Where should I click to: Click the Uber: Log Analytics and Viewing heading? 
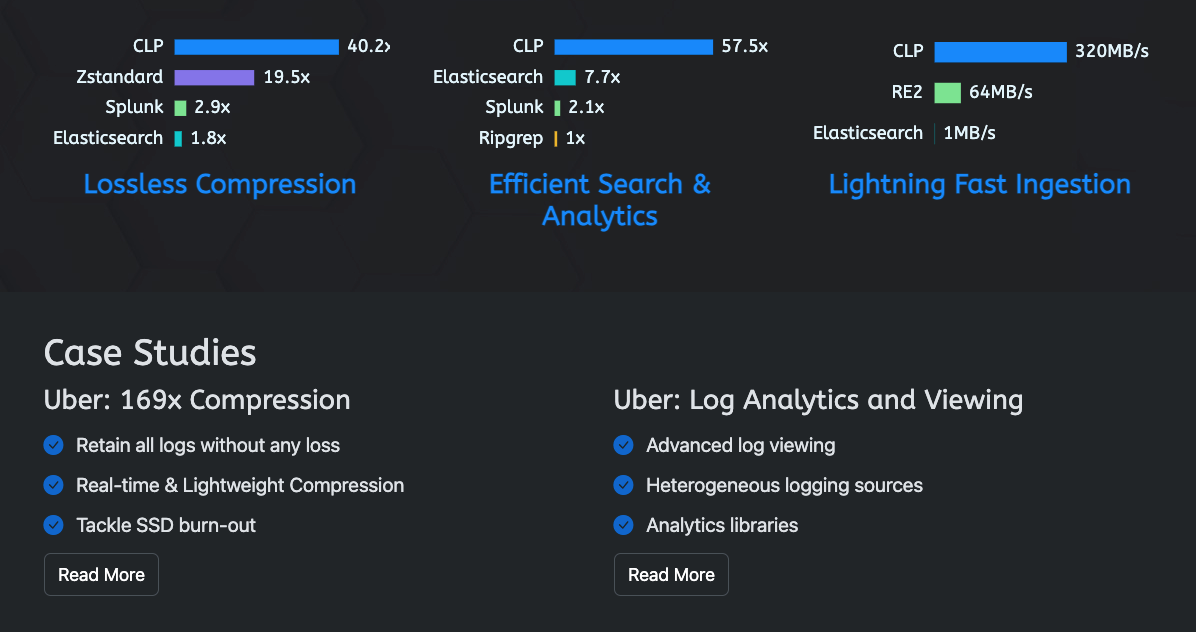click(x=818, y=400)
